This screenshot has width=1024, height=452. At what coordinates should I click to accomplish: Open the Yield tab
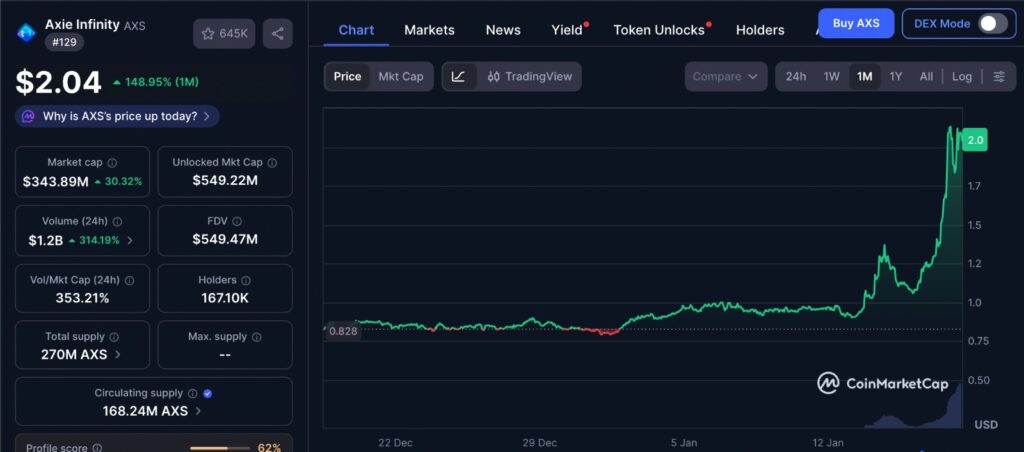point(567,30)
